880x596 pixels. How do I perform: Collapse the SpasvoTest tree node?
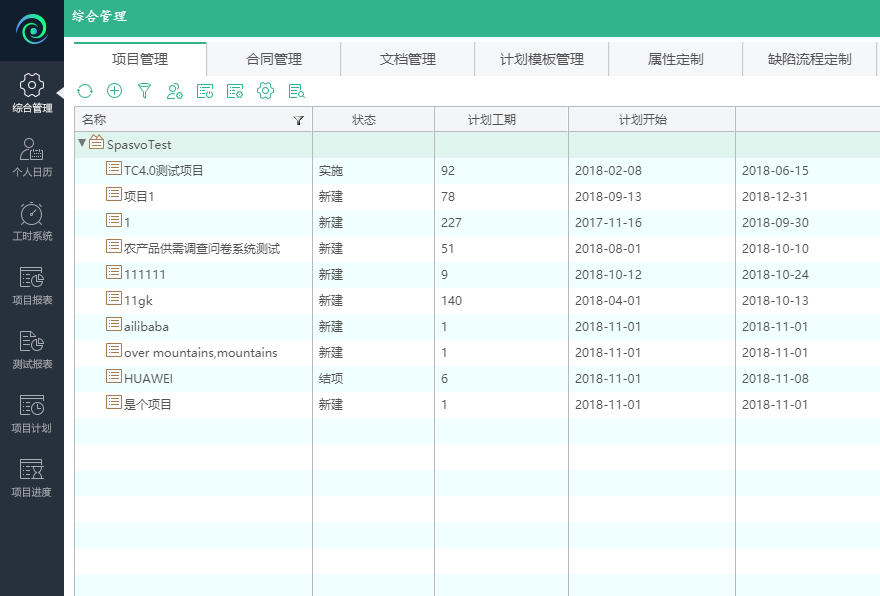[82, 143]
